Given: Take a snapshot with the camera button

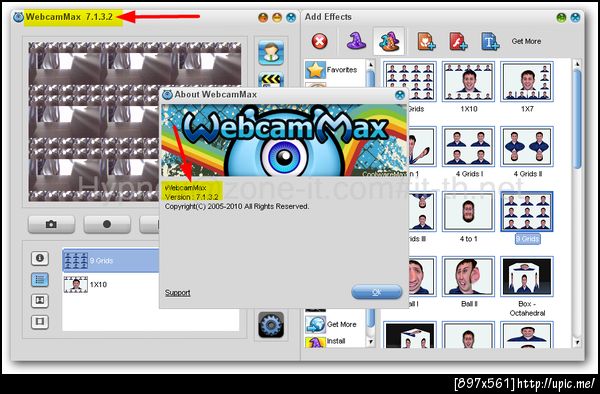Looking at the screenshot, I should [x=51, y=224].
